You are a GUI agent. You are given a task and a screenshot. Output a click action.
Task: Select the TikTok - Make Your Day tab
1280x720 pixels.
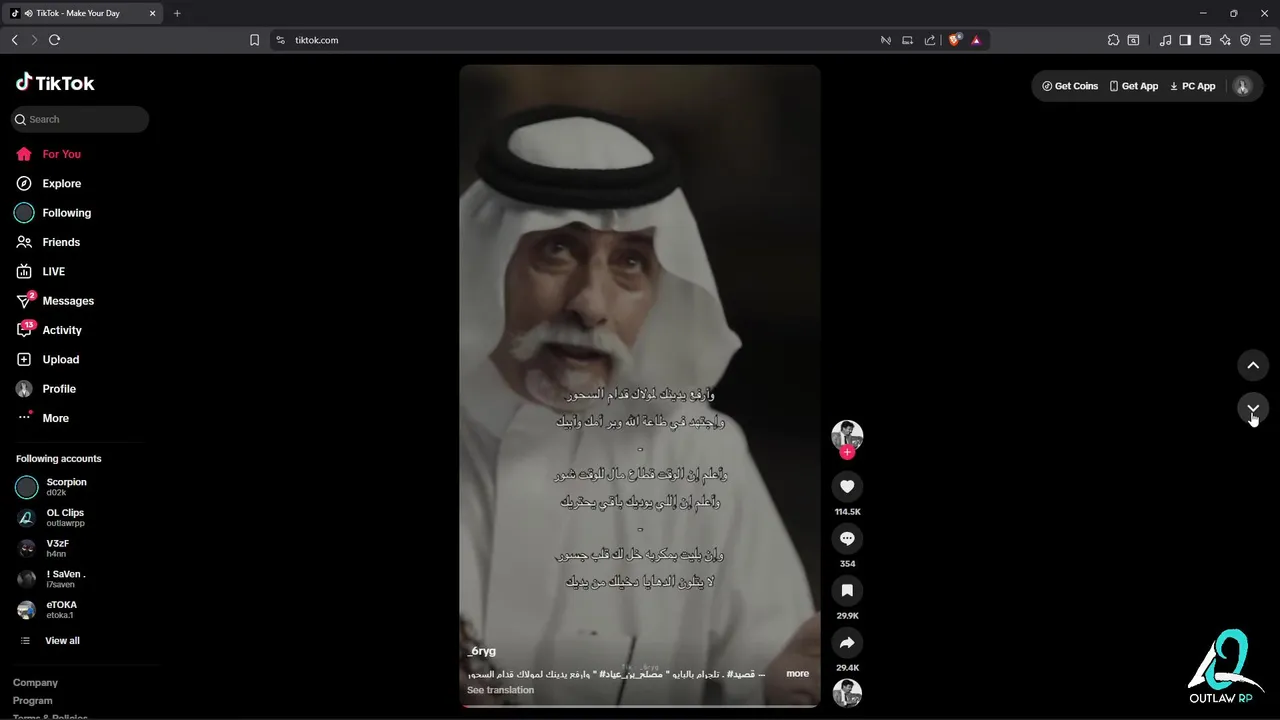click(x=84, y=13)
